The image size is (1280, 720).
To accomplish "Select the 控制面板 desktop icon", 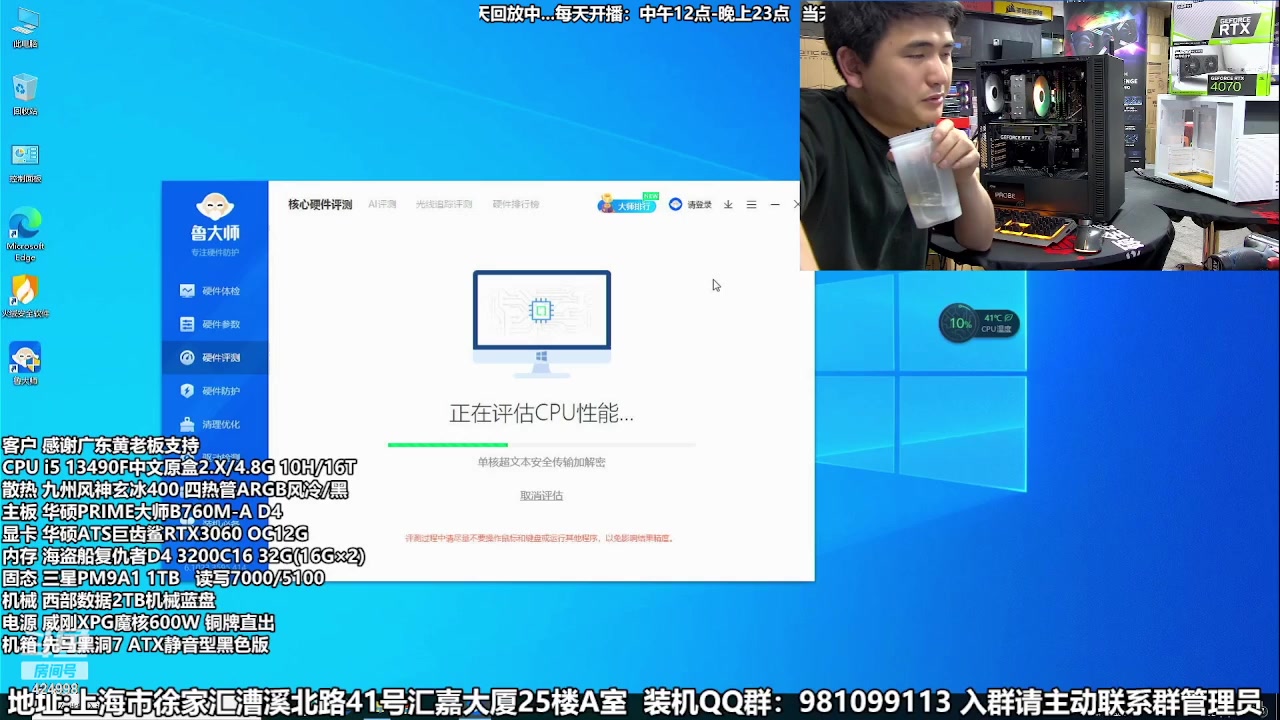I will point(25,162).
